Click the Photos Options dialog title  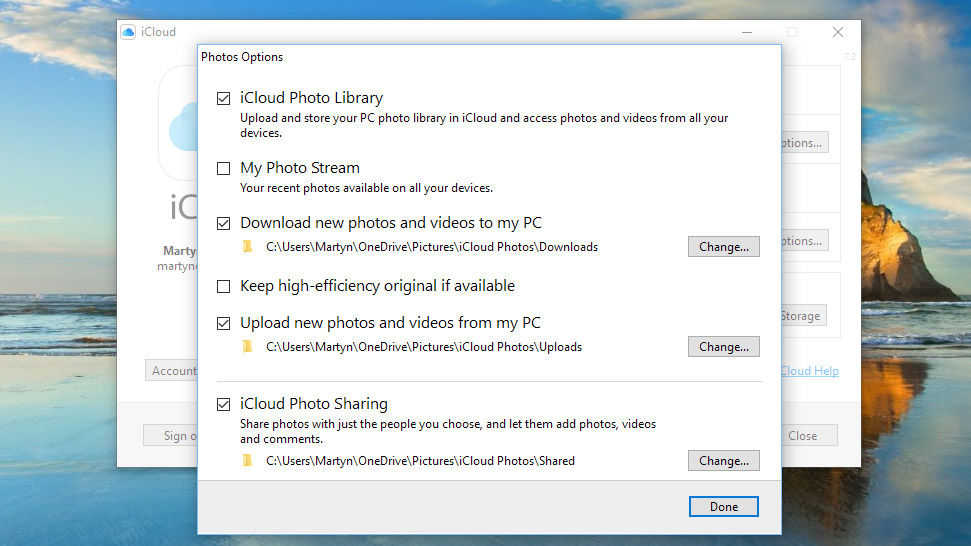click(x=242, y=57)
